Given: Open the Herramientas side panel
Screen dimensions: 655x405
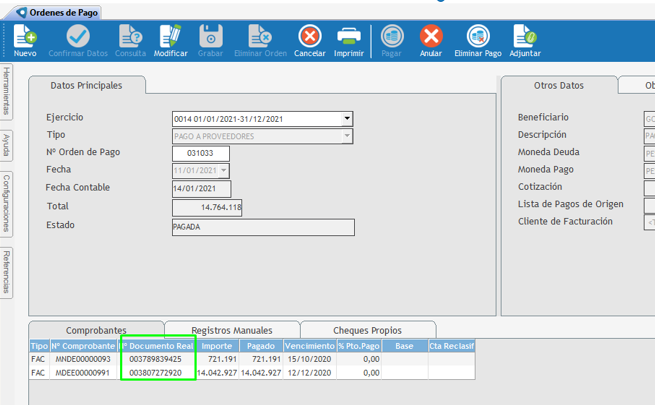Looking at the screenshot, I should coord(7,91).
